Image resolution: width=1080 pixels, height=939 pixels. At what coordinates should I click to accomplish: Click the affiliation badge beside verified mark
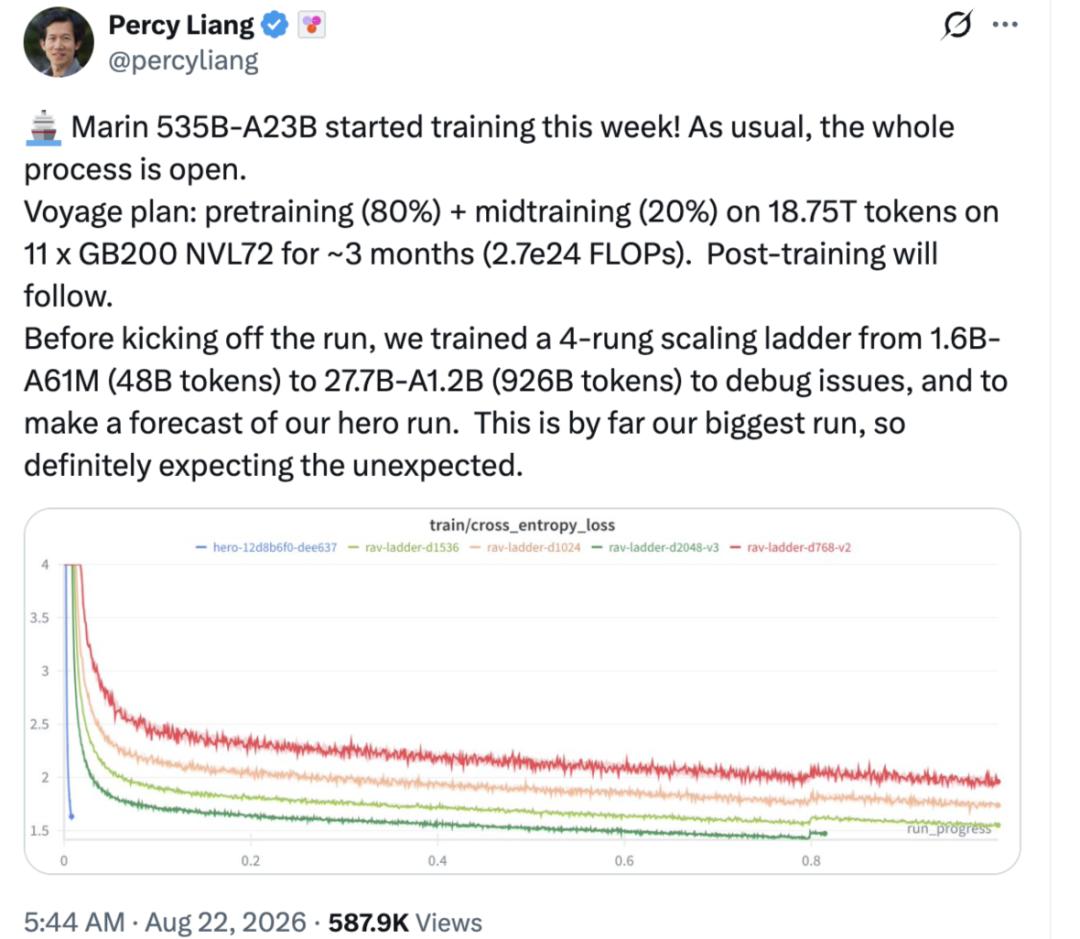(x=311, y=25)
